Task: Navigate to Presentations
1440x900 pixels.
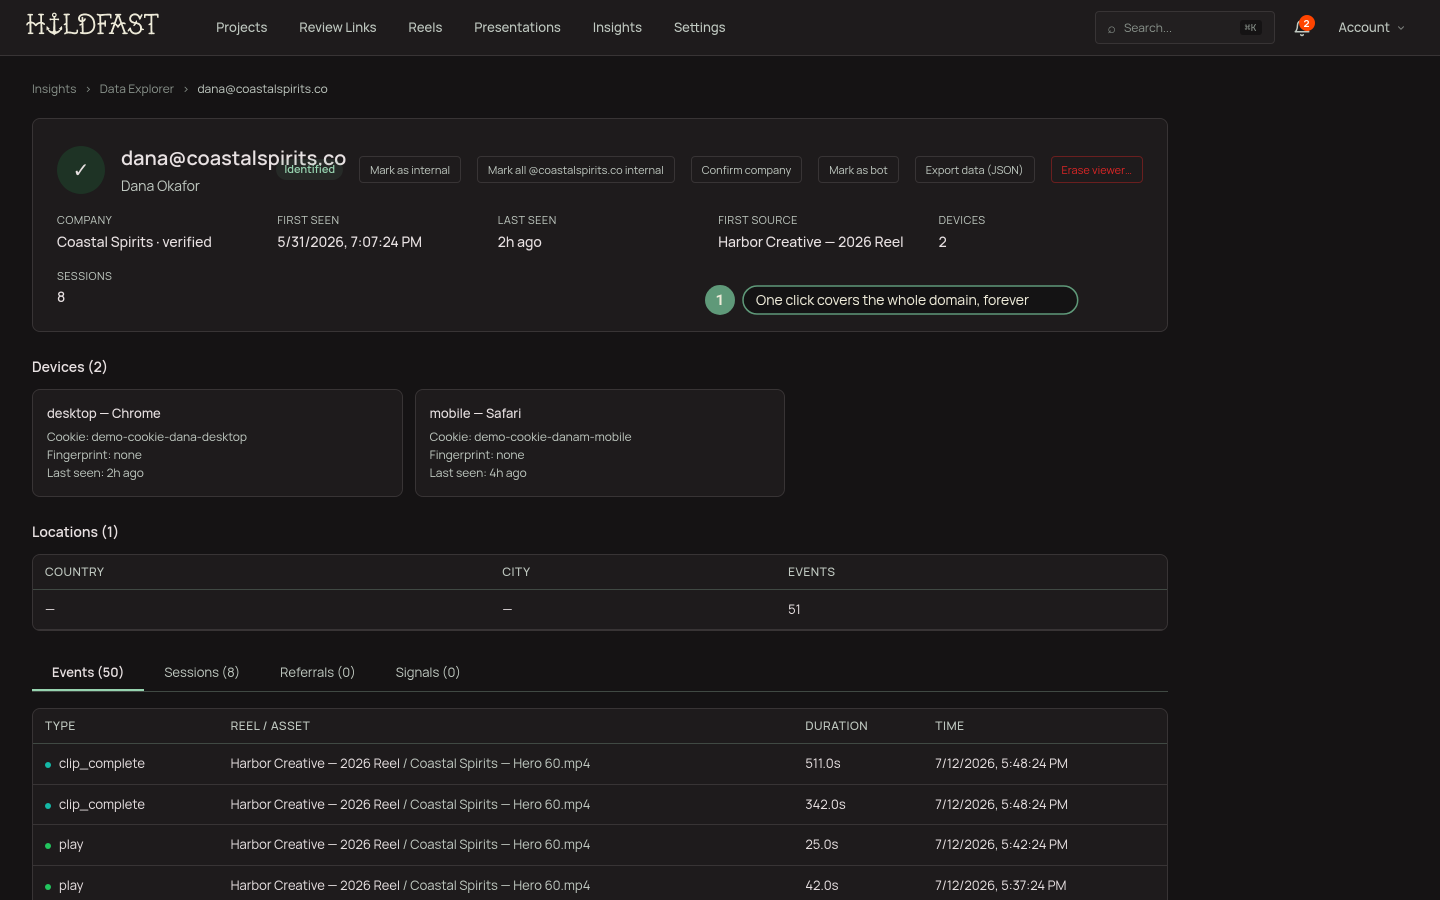Action: [x=517, y=28]
